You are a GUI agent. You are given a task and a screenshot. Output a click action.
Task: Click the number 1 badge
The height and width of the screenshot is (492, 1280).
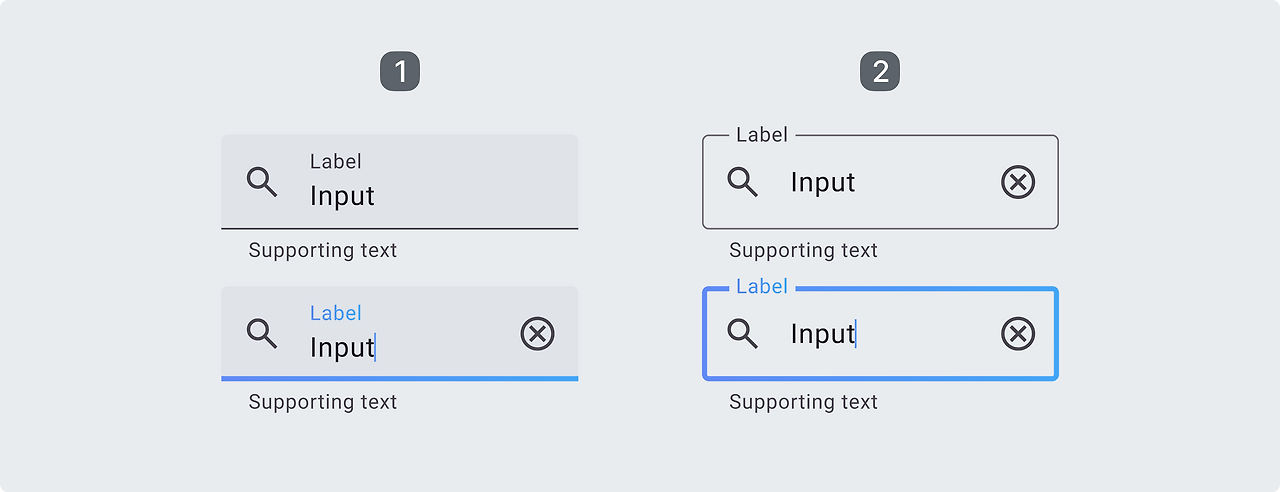(x=400, y=72)
